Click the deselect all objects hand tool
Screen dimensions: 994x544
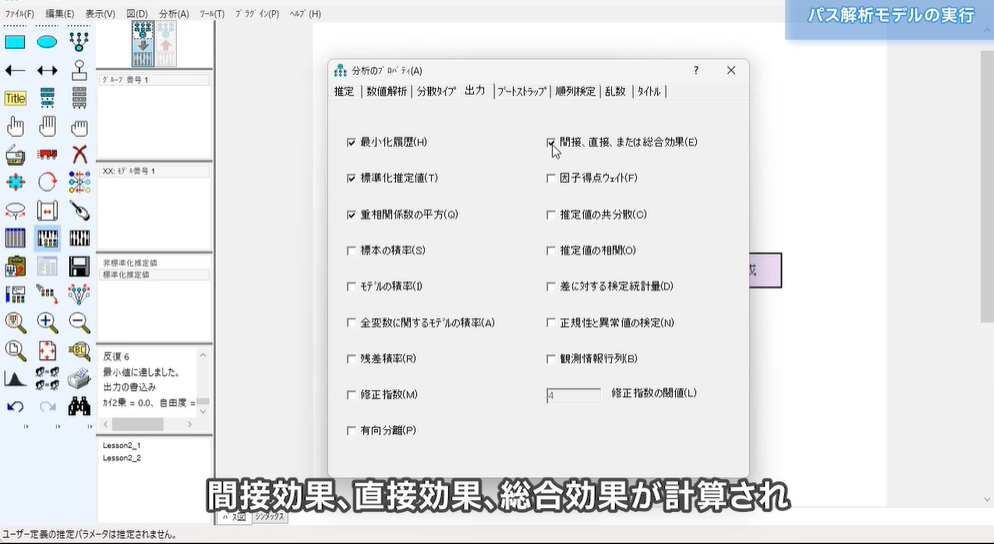(x=79, y=127)
